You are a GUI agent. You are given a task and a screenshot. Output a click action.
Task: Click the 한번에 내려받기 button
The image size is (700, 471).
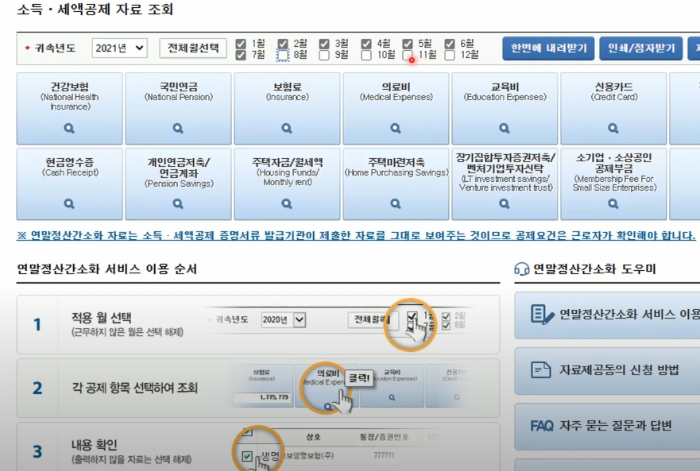[x=548, y=48]
